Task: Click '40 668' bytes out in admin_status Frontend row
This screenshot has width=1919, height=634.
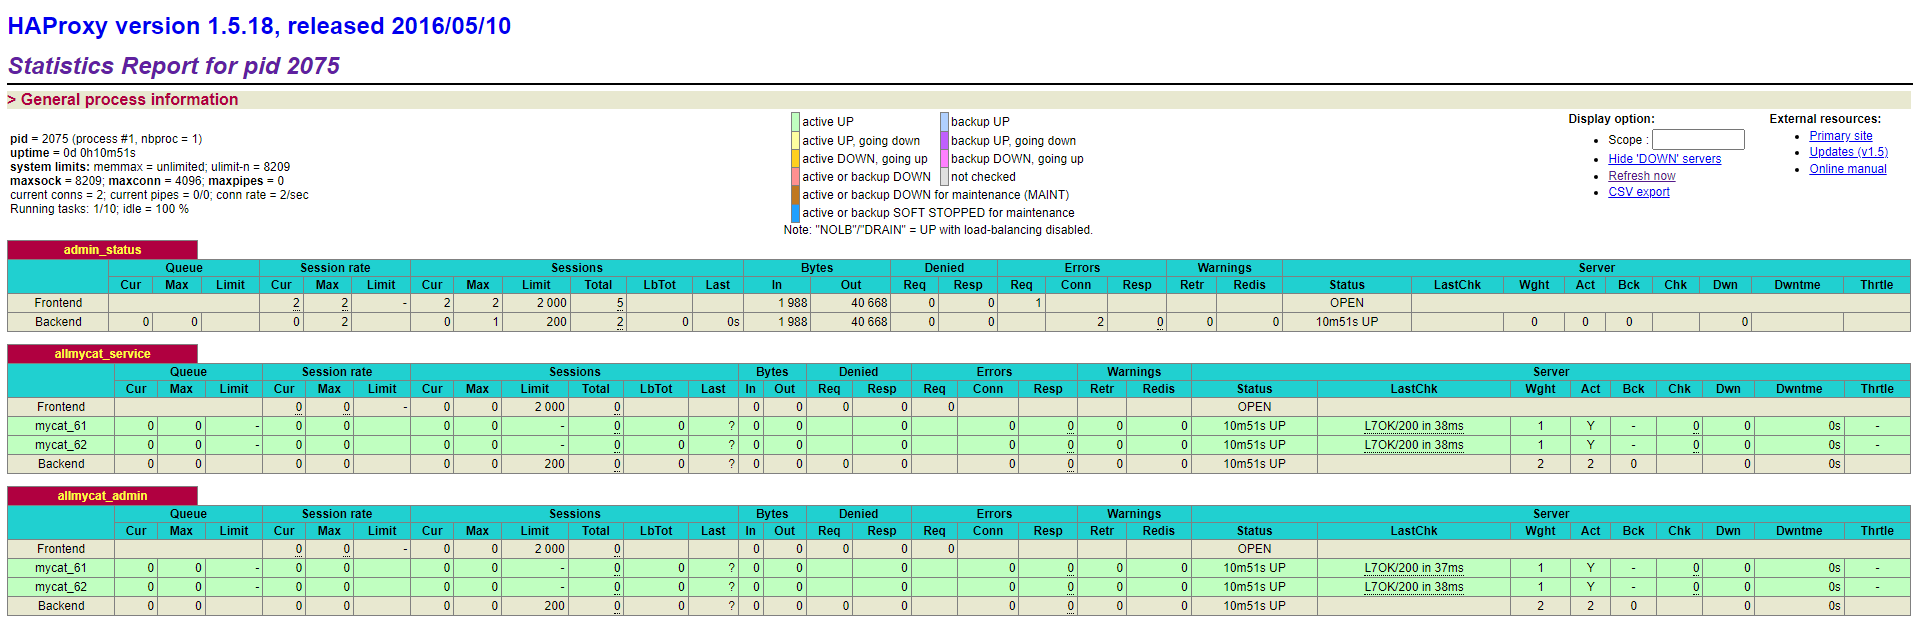Action: pos(869,303)
